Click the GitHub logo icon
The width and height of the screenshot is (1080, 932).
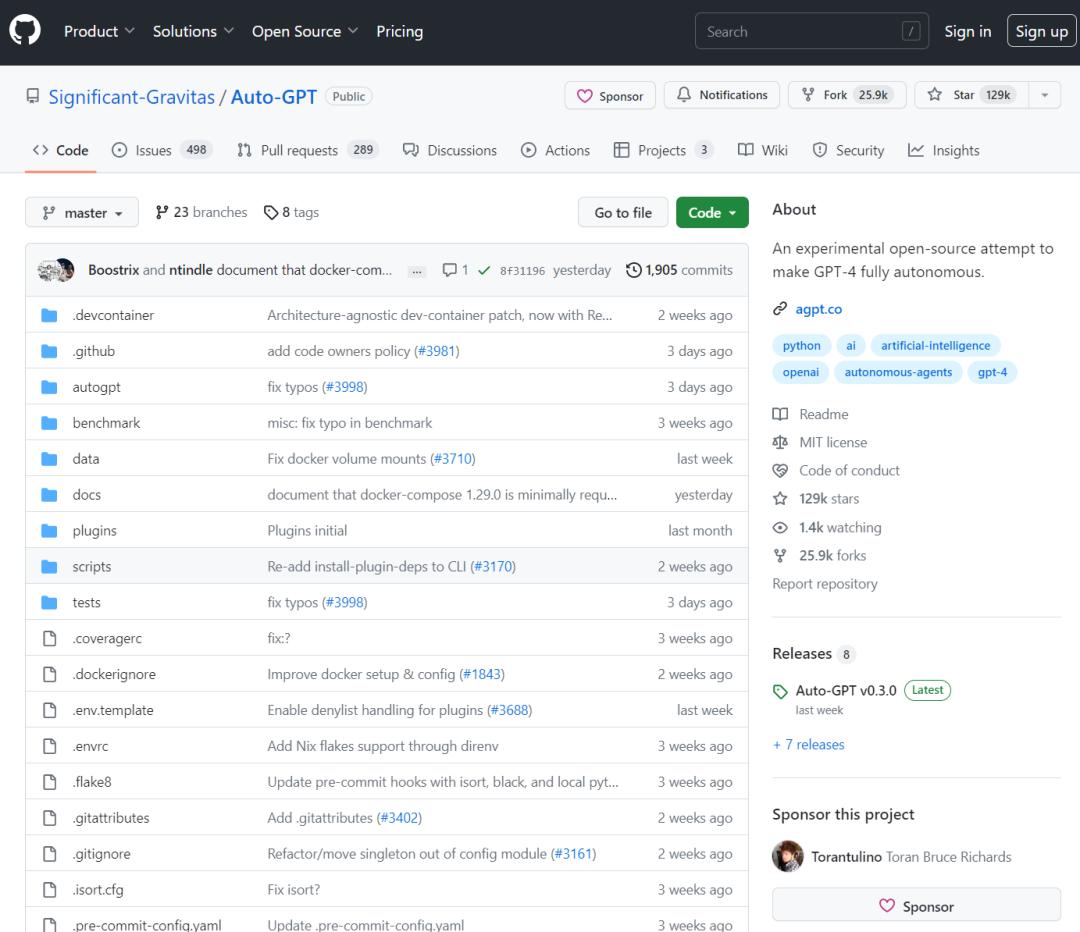[25, 31]
